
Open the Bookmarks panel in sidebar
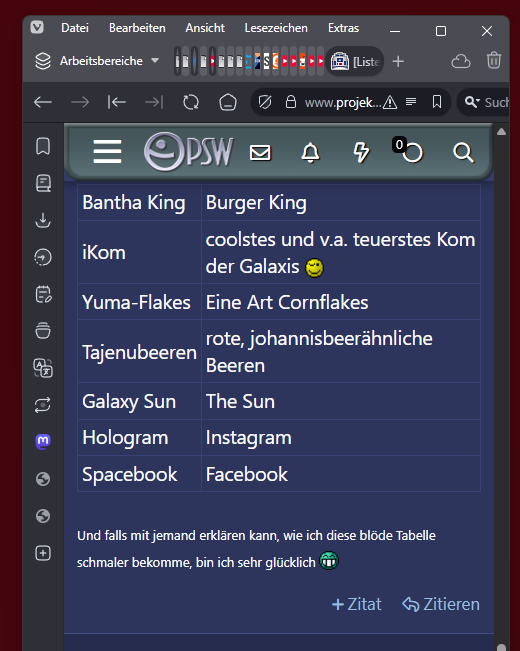[x=43, y=146]
